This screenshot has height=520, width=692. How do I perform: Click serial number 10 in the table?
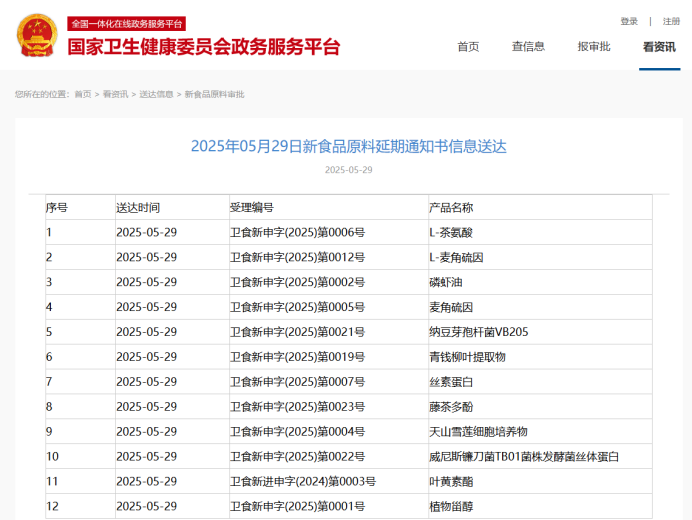click(x=52, y=456)
